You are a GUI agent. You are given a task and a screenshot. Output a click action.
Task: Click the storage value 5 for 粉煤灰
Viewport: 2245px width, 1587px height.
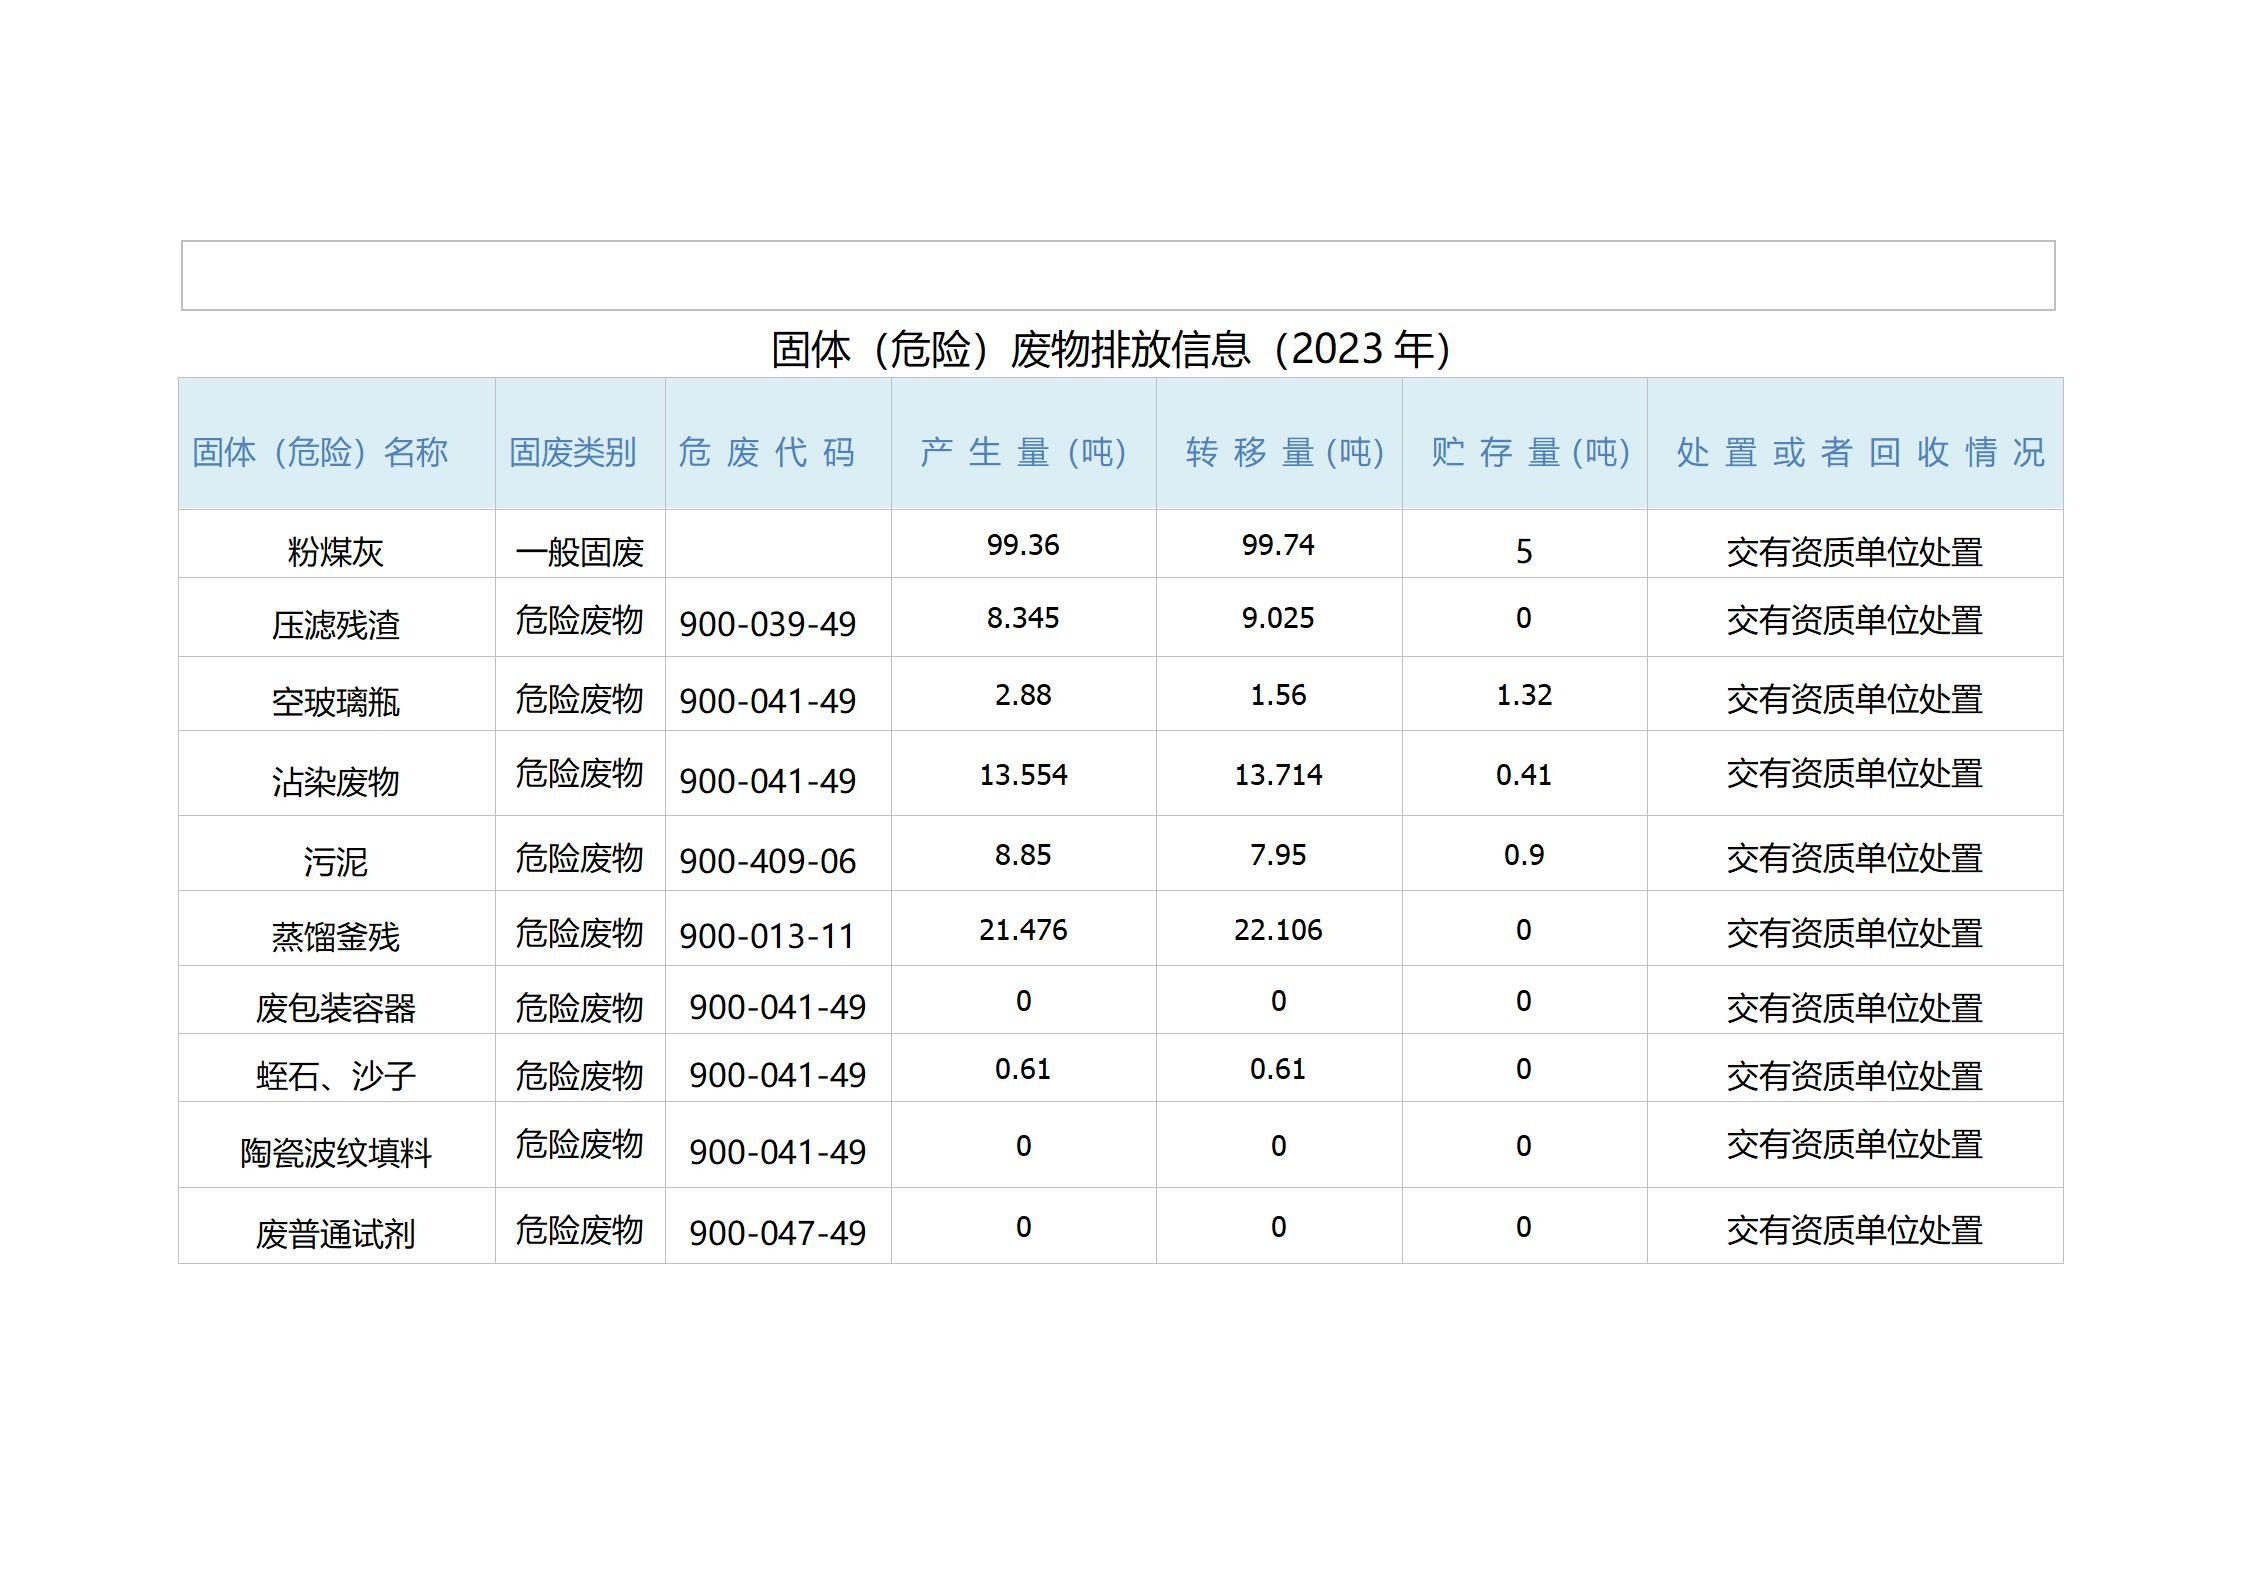(1523, 551)
